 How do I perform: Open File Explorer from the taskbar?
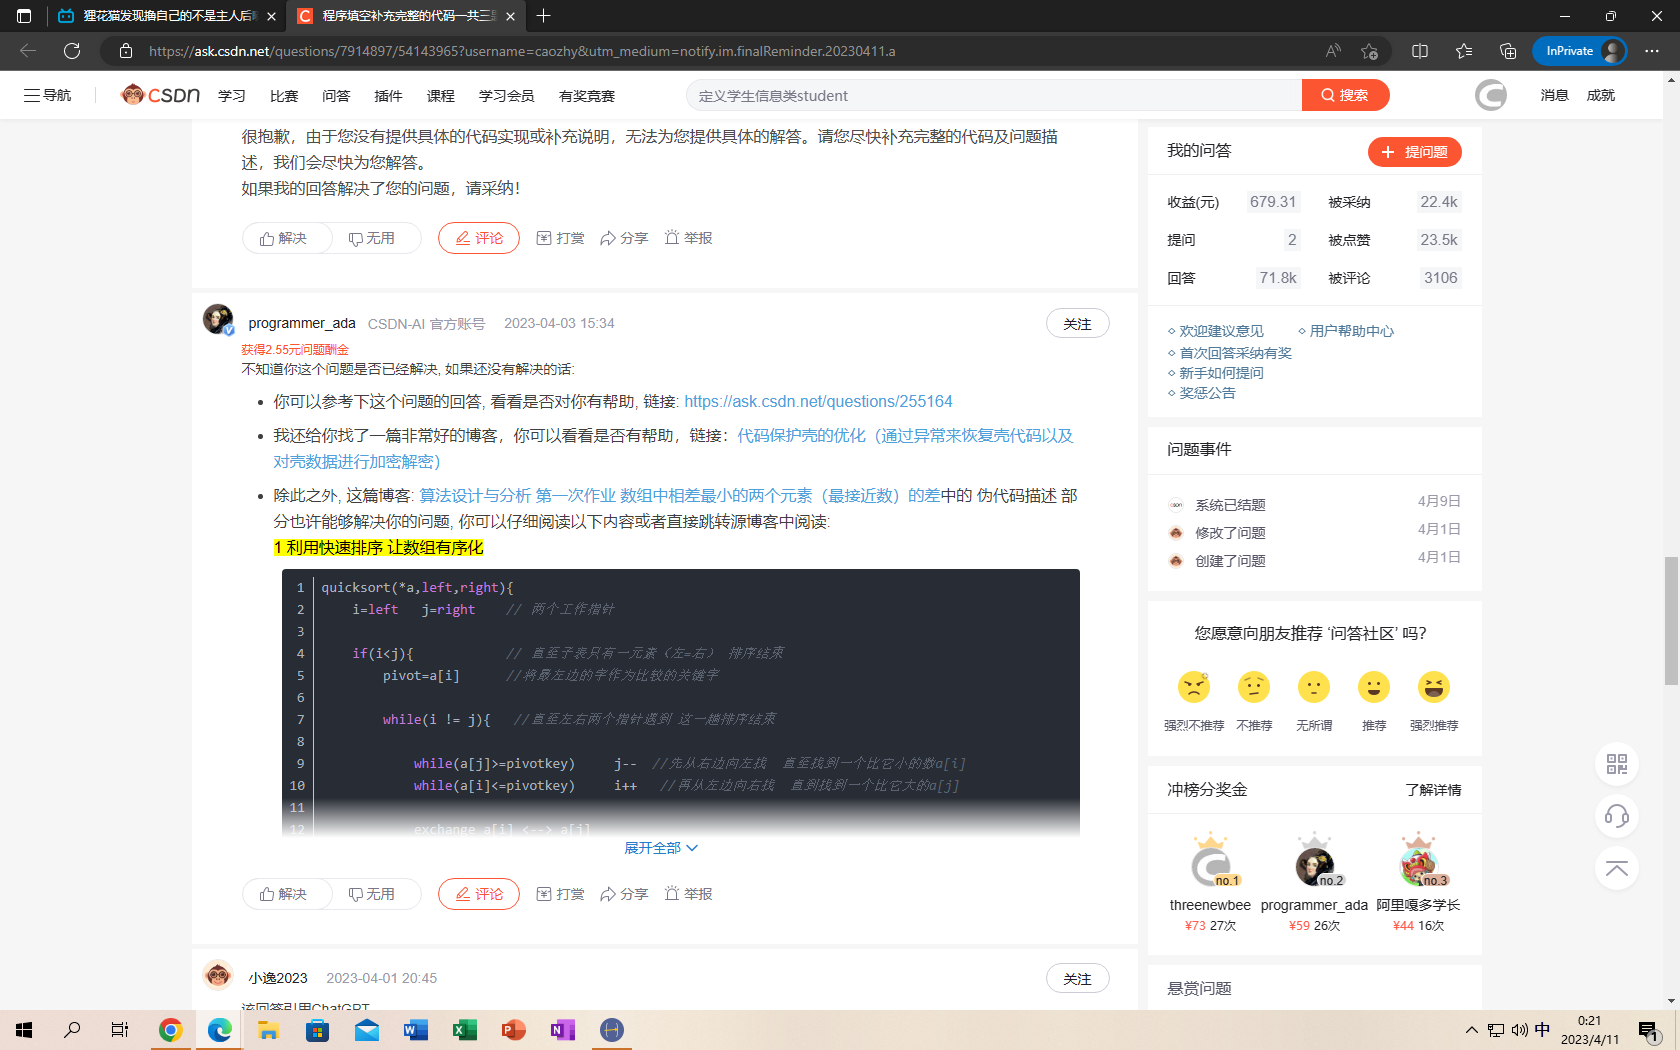[268, 1030]
